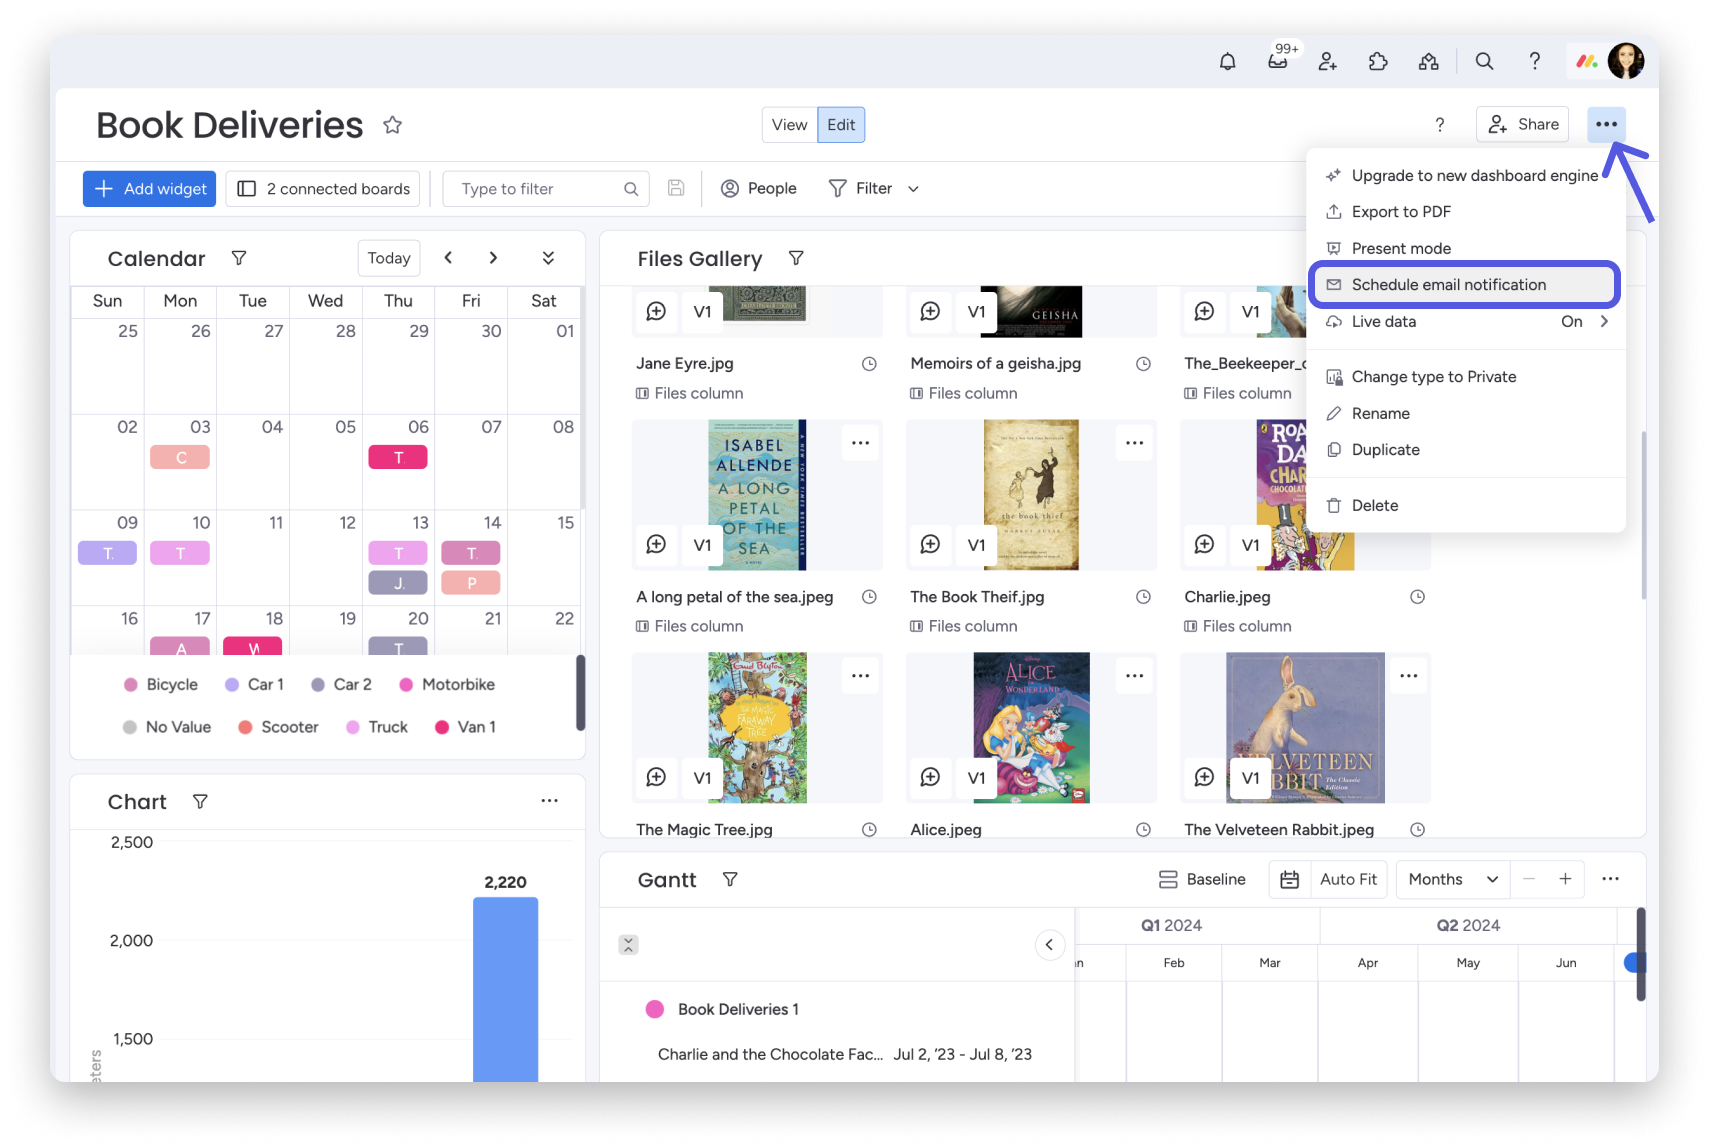
Task: Click the 2,220 blue chart bar
Action: pos(505,988)
